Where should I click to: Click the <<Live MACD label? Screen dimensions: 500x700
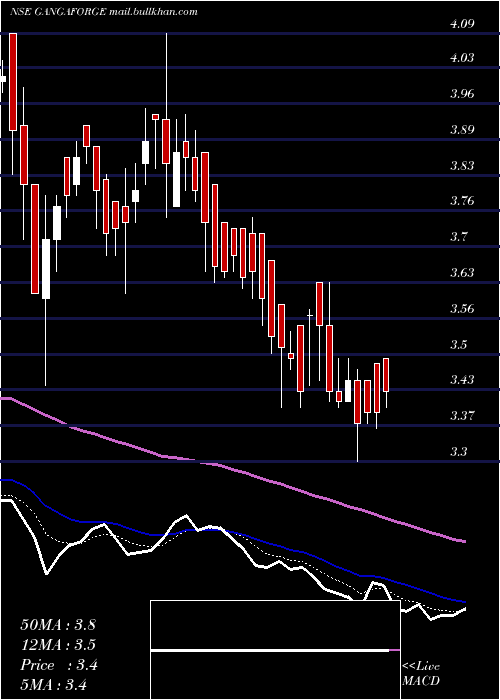point(421,673)
